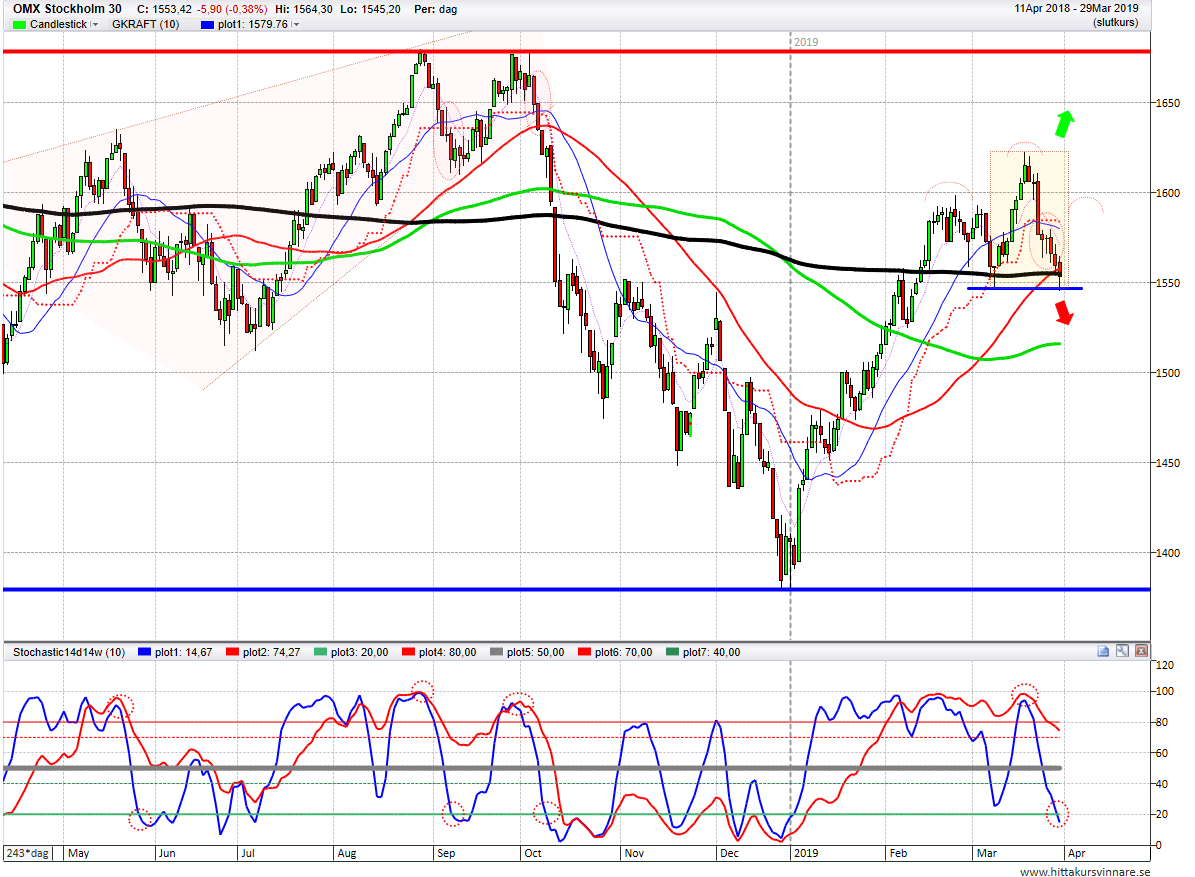Open the plot1 1579.76 dropdown arrow

click(x=296, y=24)
